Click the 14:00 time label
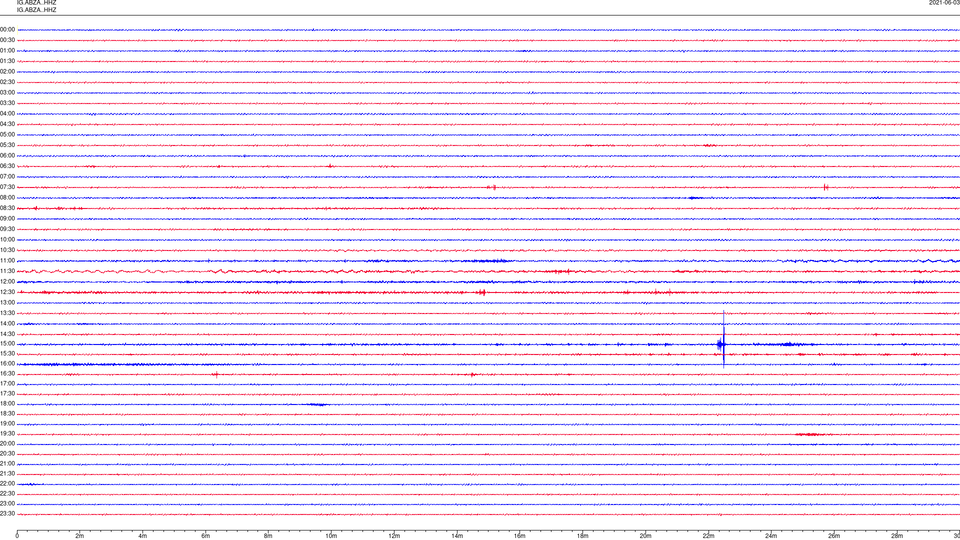The height and width of the screenshot is (540, 960). (x=7, y=324)
